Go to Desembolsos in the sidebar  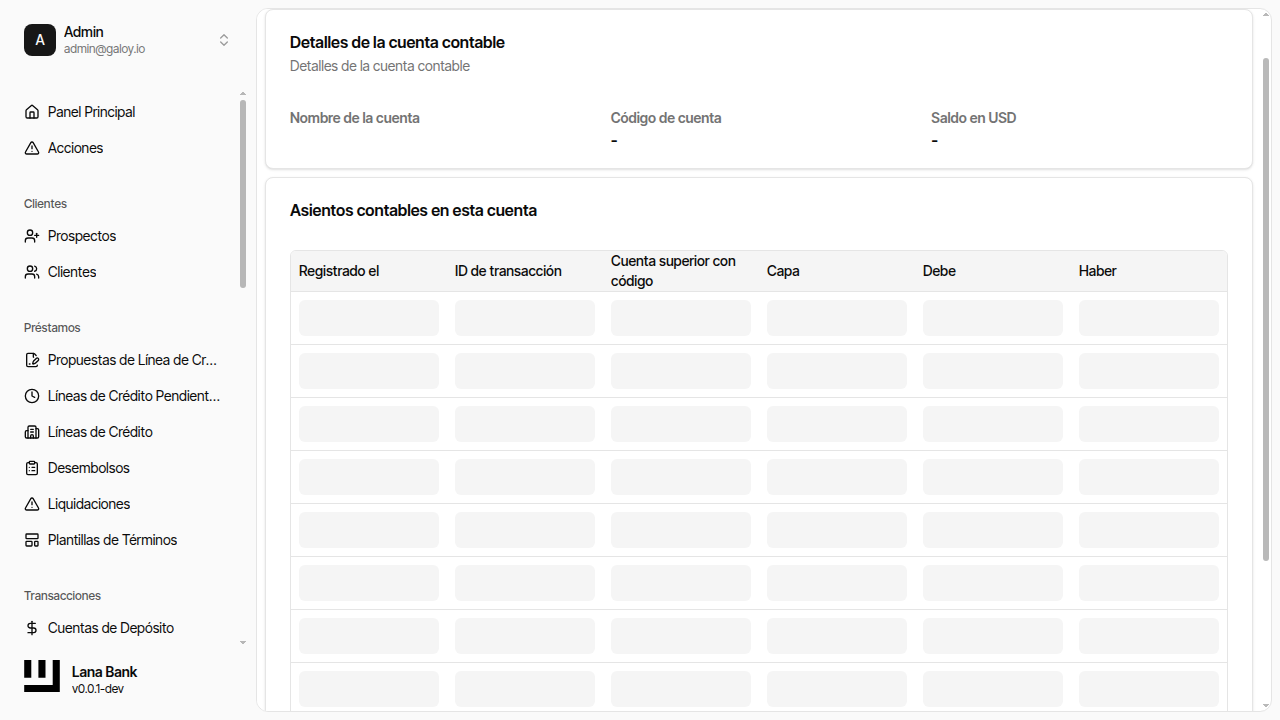[89, 468]
